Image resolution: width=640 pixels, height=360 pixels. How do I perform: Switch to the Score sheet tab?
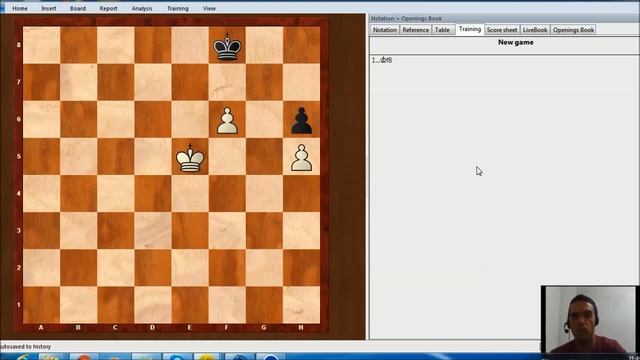(502, 30)
